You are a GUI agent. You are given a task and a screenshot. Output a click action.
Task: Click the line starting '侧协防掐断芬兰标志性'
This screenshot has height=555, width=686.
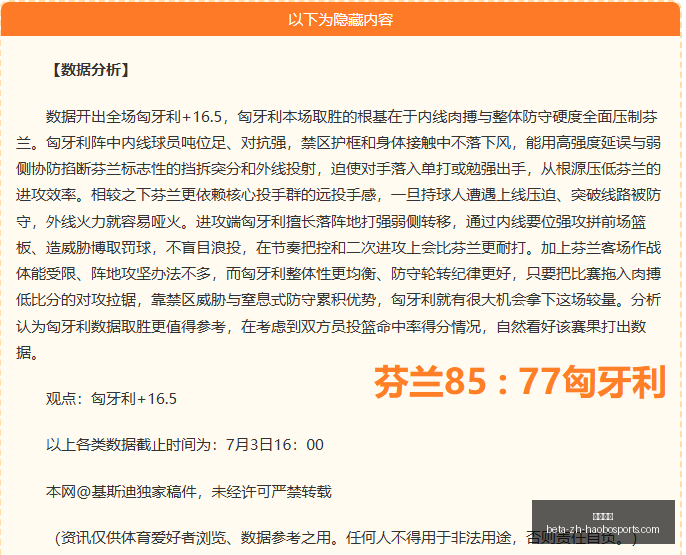[x=338, y=169]
